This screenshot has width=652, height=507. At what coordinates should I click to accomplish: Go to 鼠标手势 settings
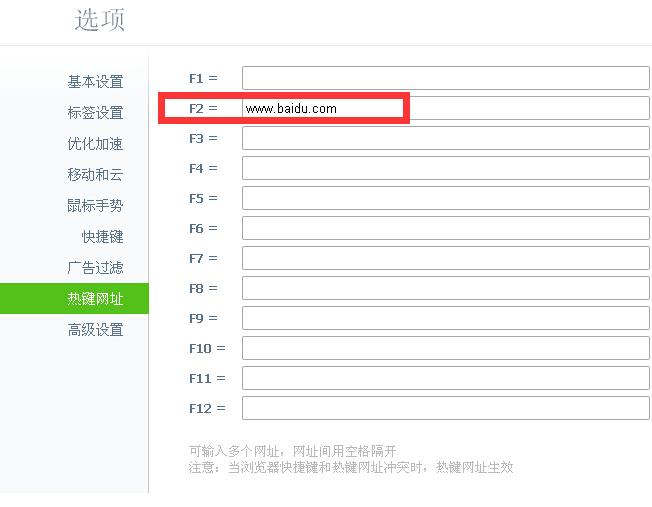point(95,206)
